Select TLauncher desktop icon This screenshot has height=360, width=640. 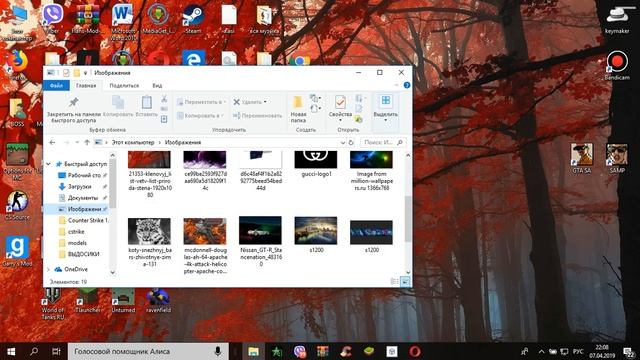click(x=88, y=300)
